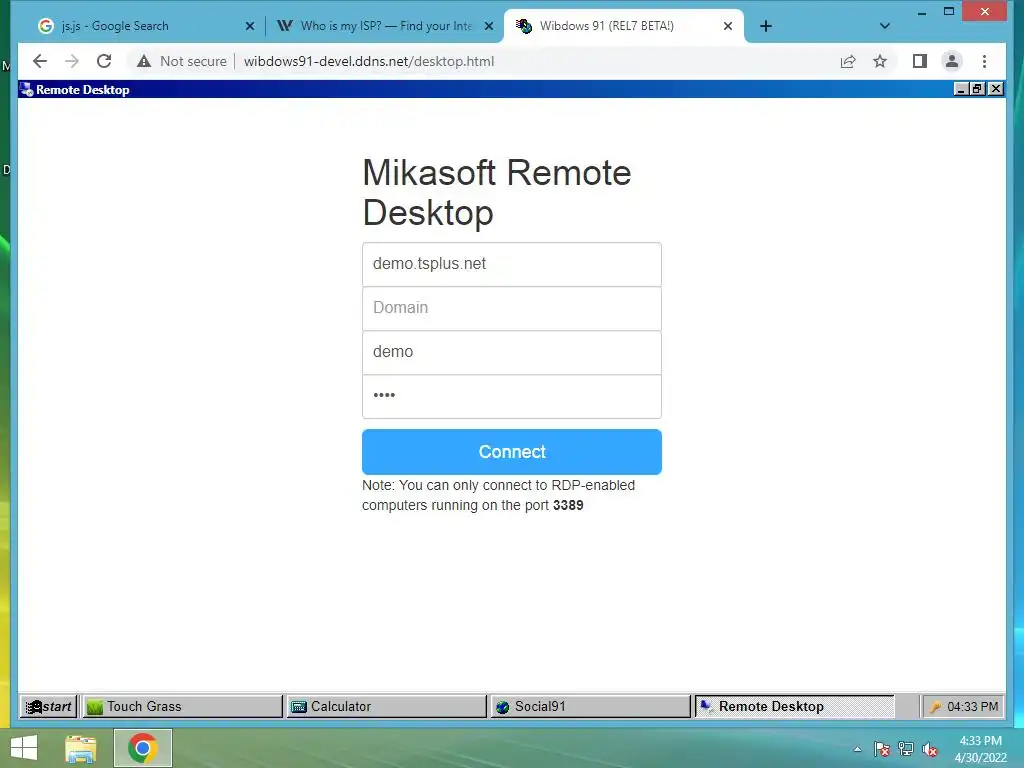Reload the Wibdows 91 page

pyautogui.click(x=104, y=61)
